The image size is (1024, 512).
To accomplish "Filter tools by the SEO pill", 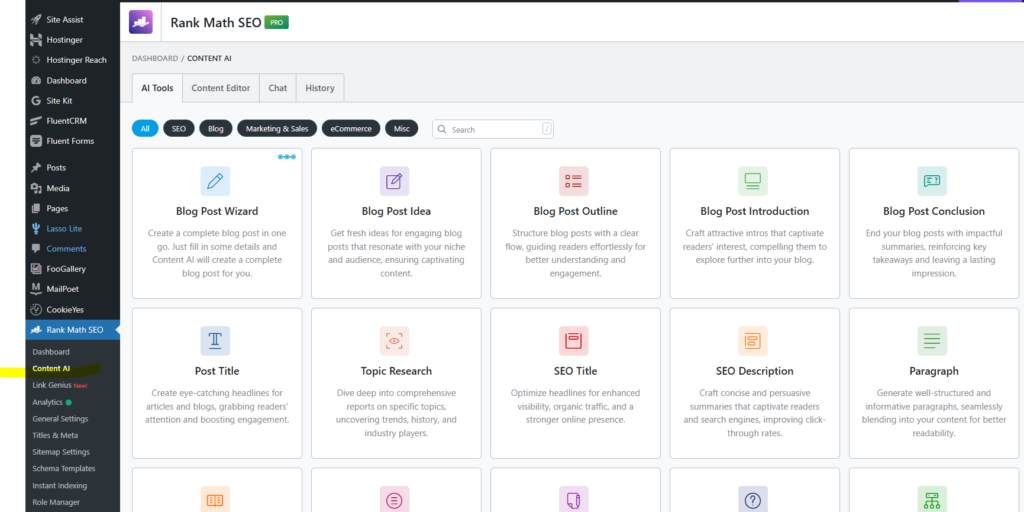I will click(179, 129).
